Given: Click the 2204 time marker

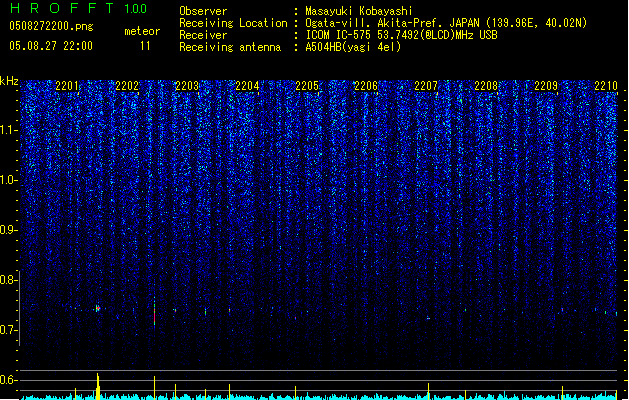Looking at the screenshot, I should point(247,86).
